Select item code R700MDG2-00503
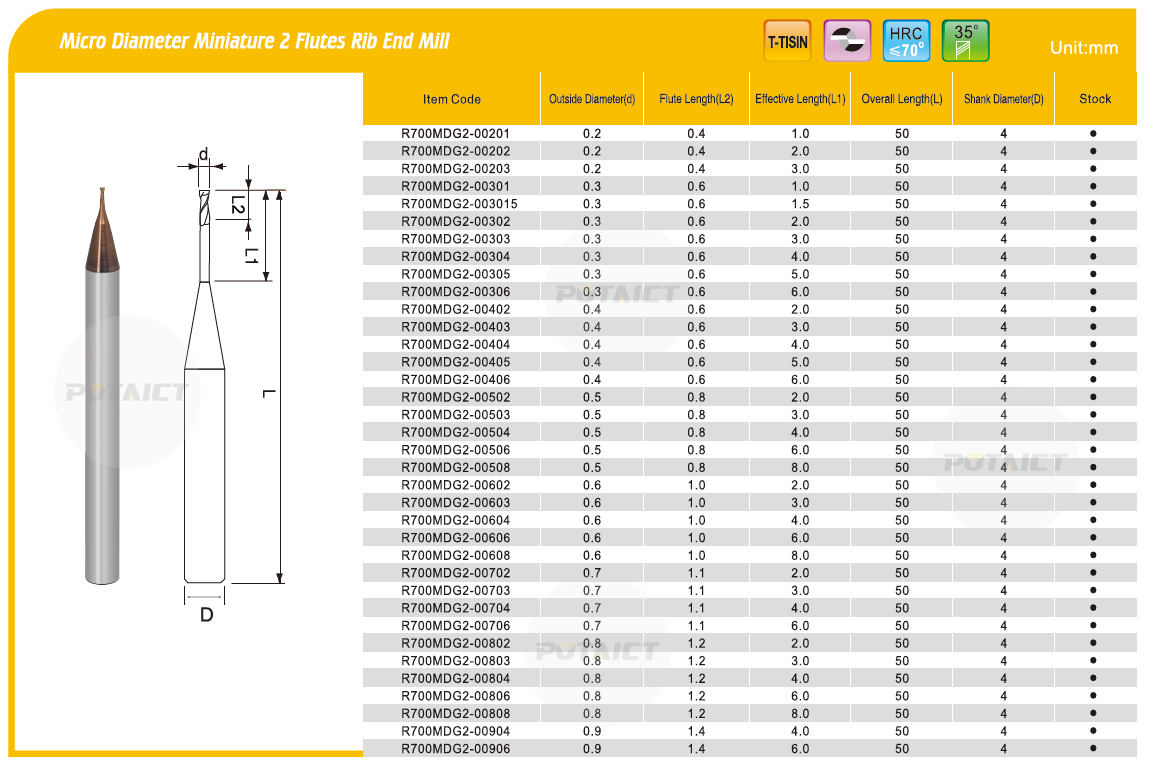The height and width of the screenshot is (767, 1149). pos(455,415)
